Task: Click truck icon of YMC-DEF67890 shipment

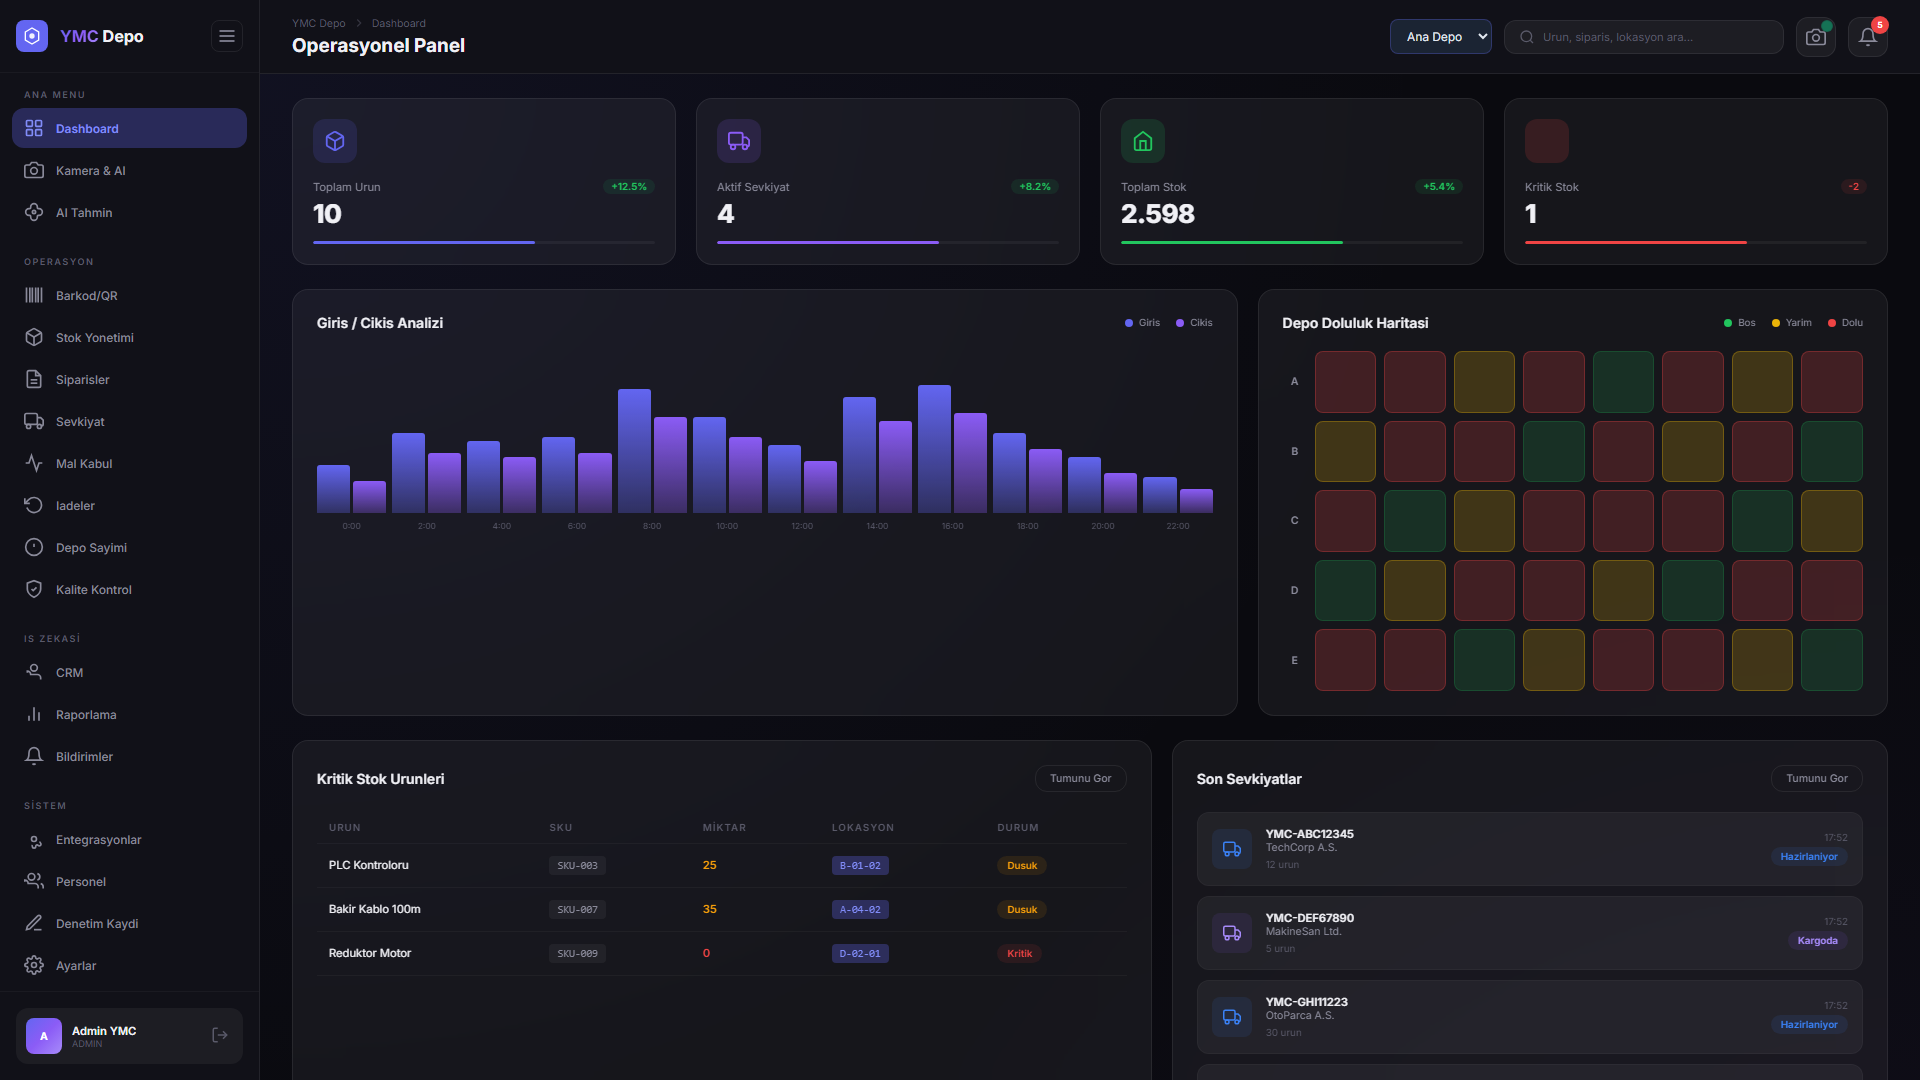Action: pos(1232,933)
